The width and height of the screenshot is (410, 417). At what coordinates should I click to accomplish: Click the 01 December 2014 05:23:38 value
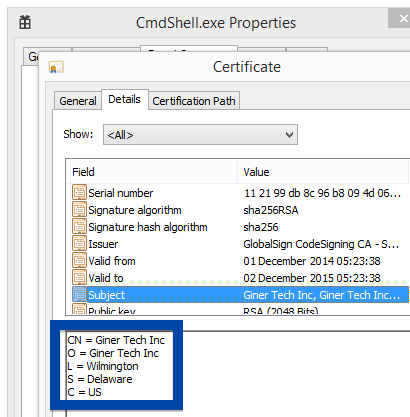pos(312,261)
